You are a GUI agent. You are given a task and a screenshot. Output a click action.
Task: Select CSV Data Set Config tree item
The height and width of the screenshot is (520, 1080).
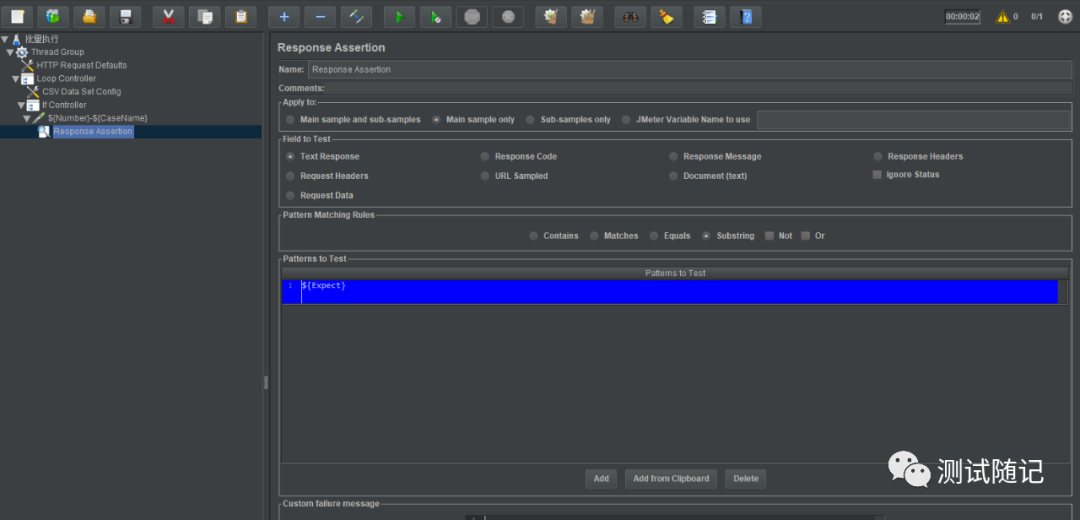81,92
